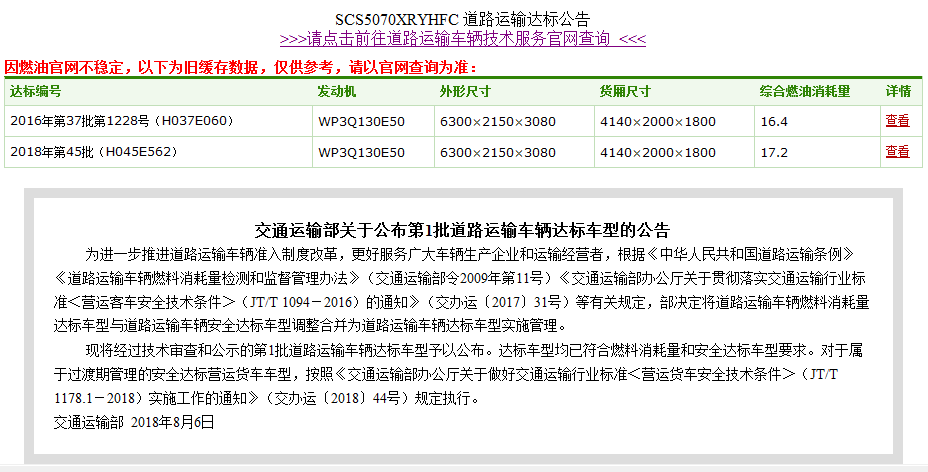
Task: Click the paragraph starting 现将经过技术审查和公示
Action: click(459, 374)
